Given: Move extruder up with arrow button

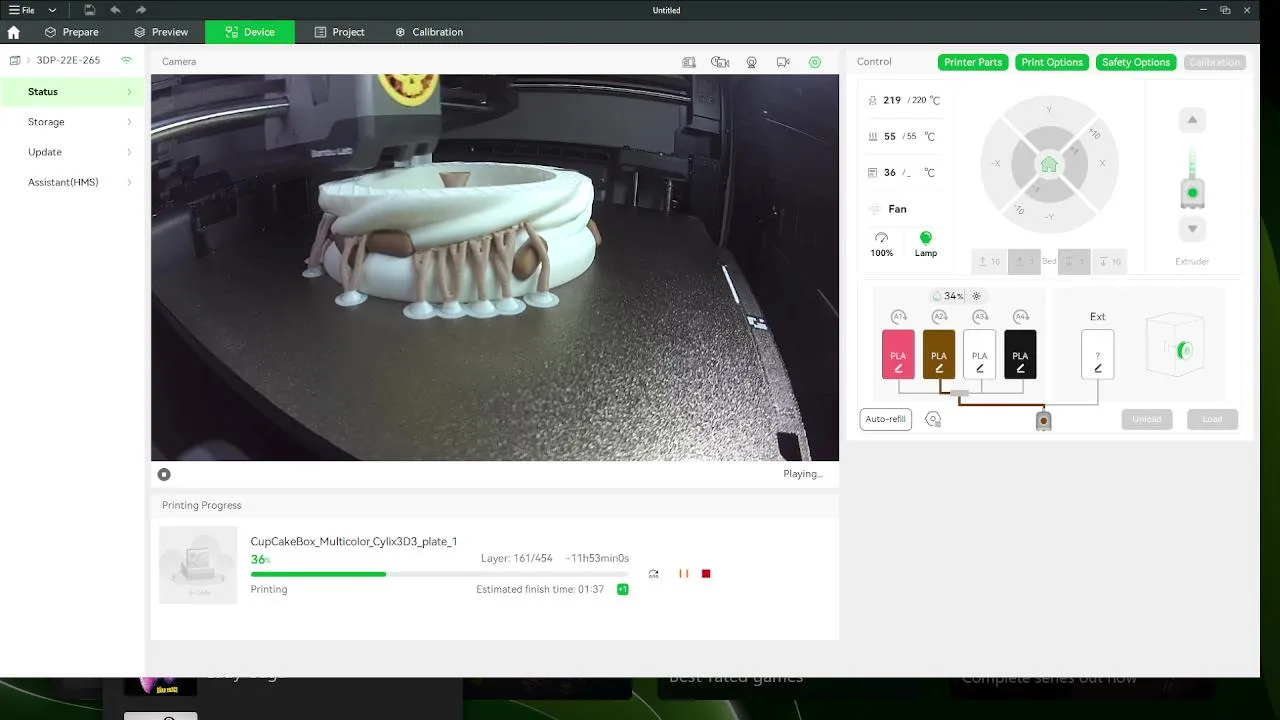Looking at the screenshot, I should tap(1192, 120).
